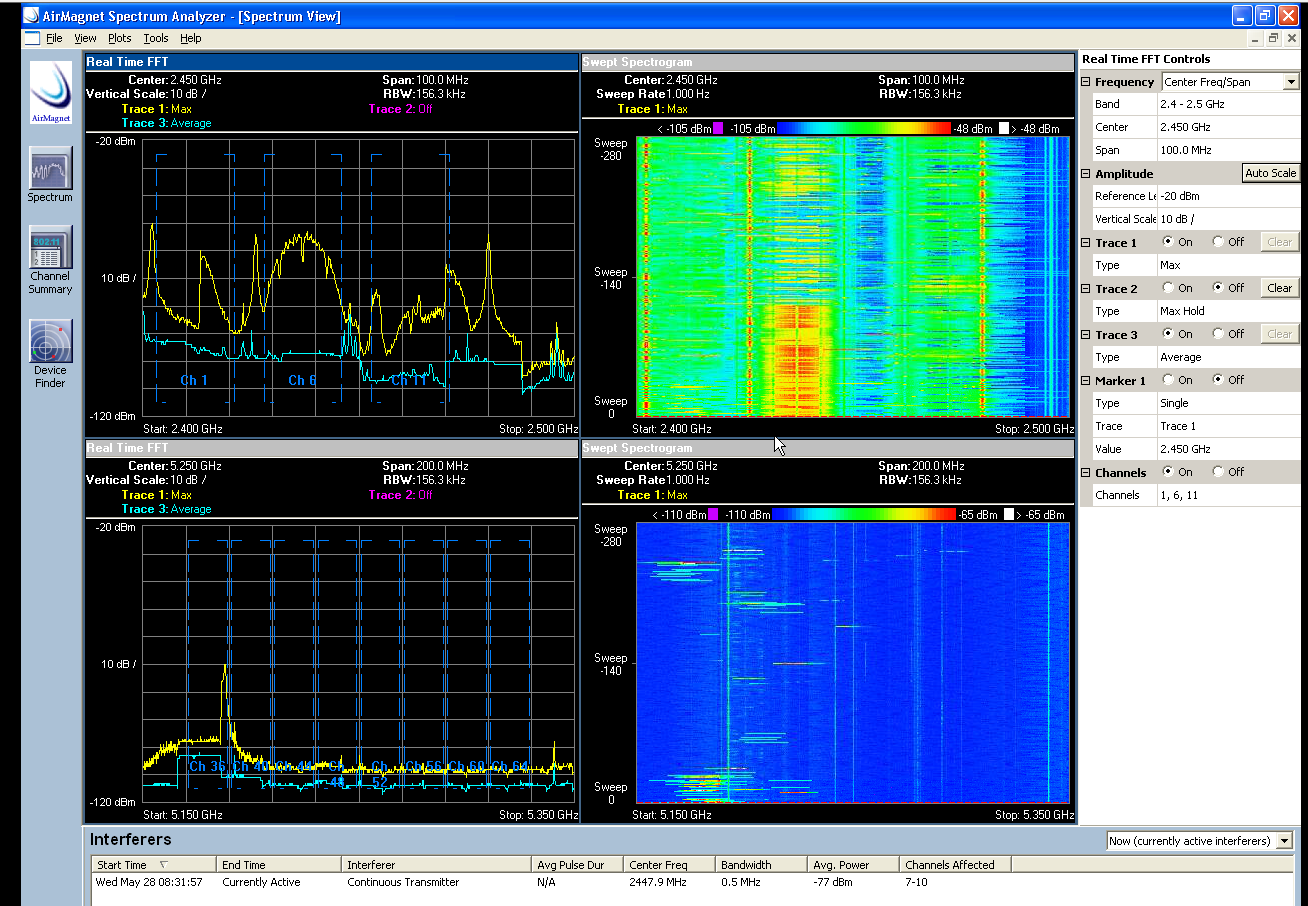Open the currently active interferers dropdown
Image resolution: width=1308 pixels, height=906 pixels.
pyautogui.click(x=1284, y=841)
